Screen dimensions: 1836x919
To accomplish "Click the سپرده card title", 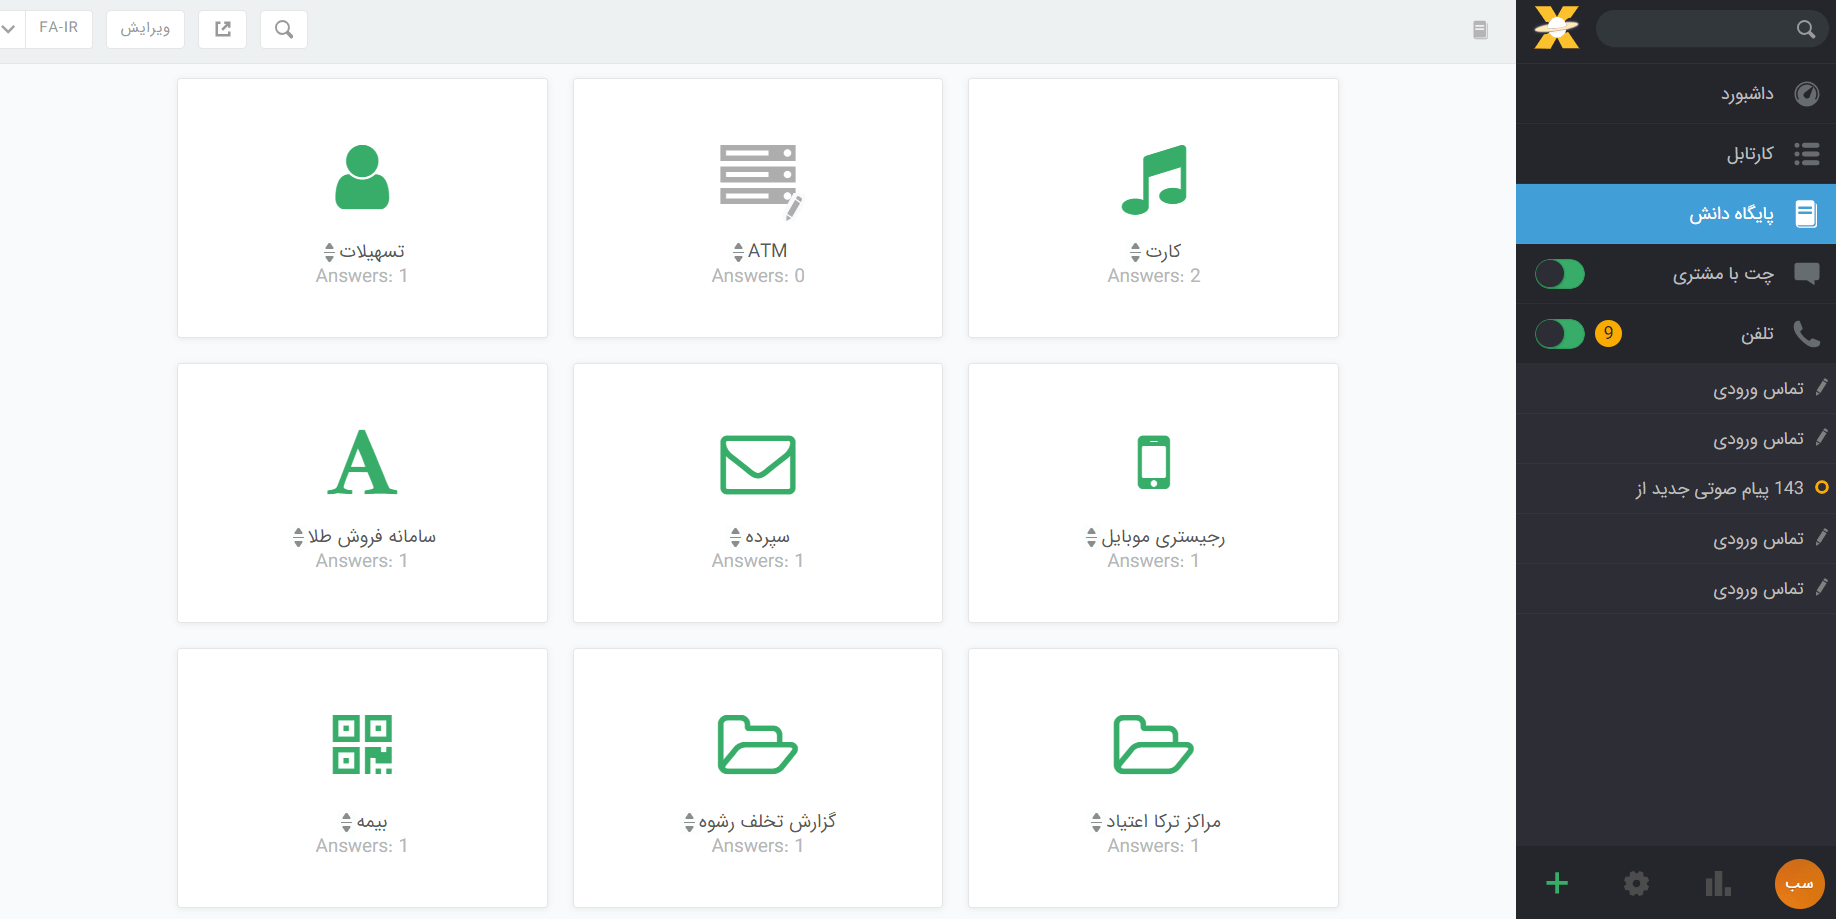I will [767, 537].
